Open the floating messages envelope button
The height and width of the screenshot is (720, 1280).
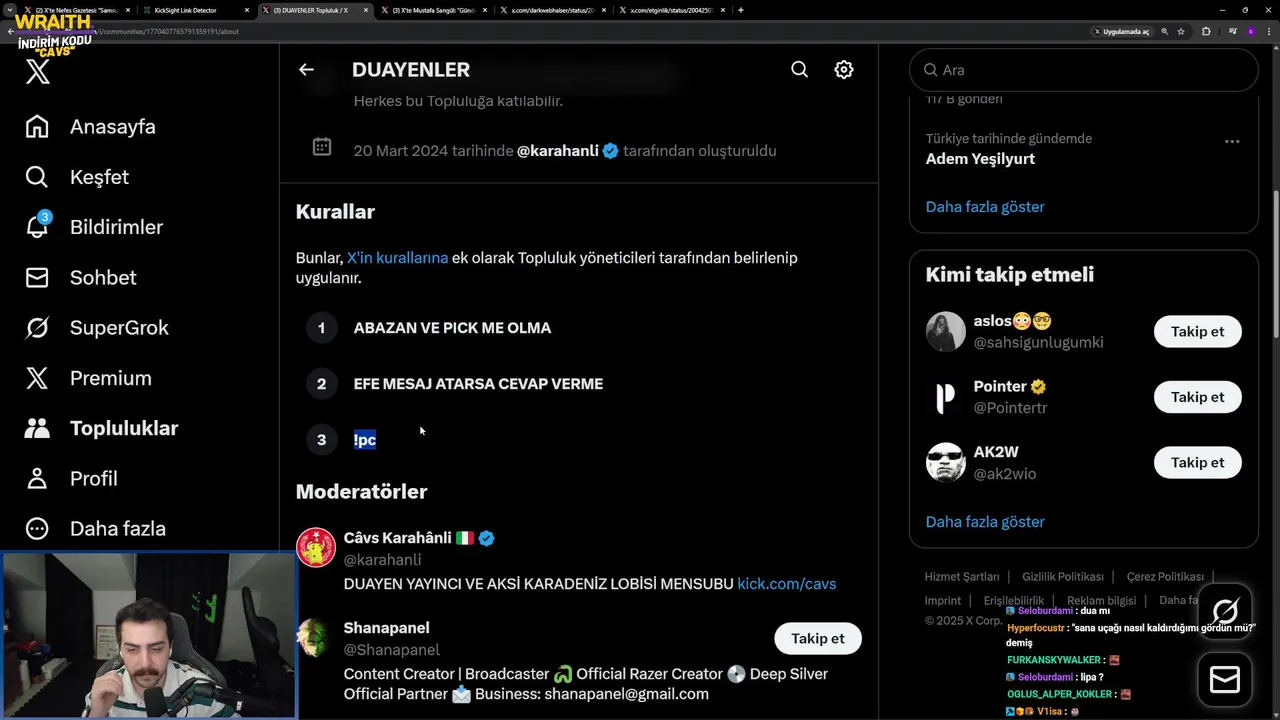(x=1225, y=679)
